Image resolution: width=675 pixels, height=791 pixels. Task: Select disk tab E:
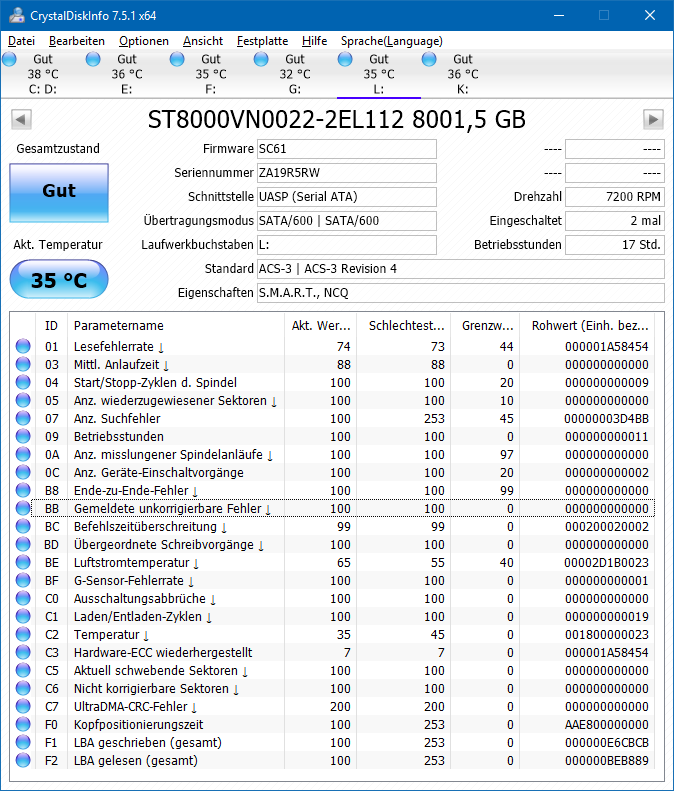127,74
